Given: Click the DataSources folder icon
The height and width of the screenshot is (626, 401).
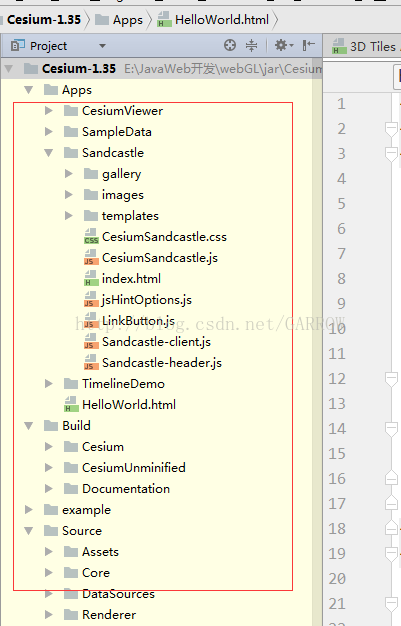Looking at the screenshot, I should [x=71, y=594].
